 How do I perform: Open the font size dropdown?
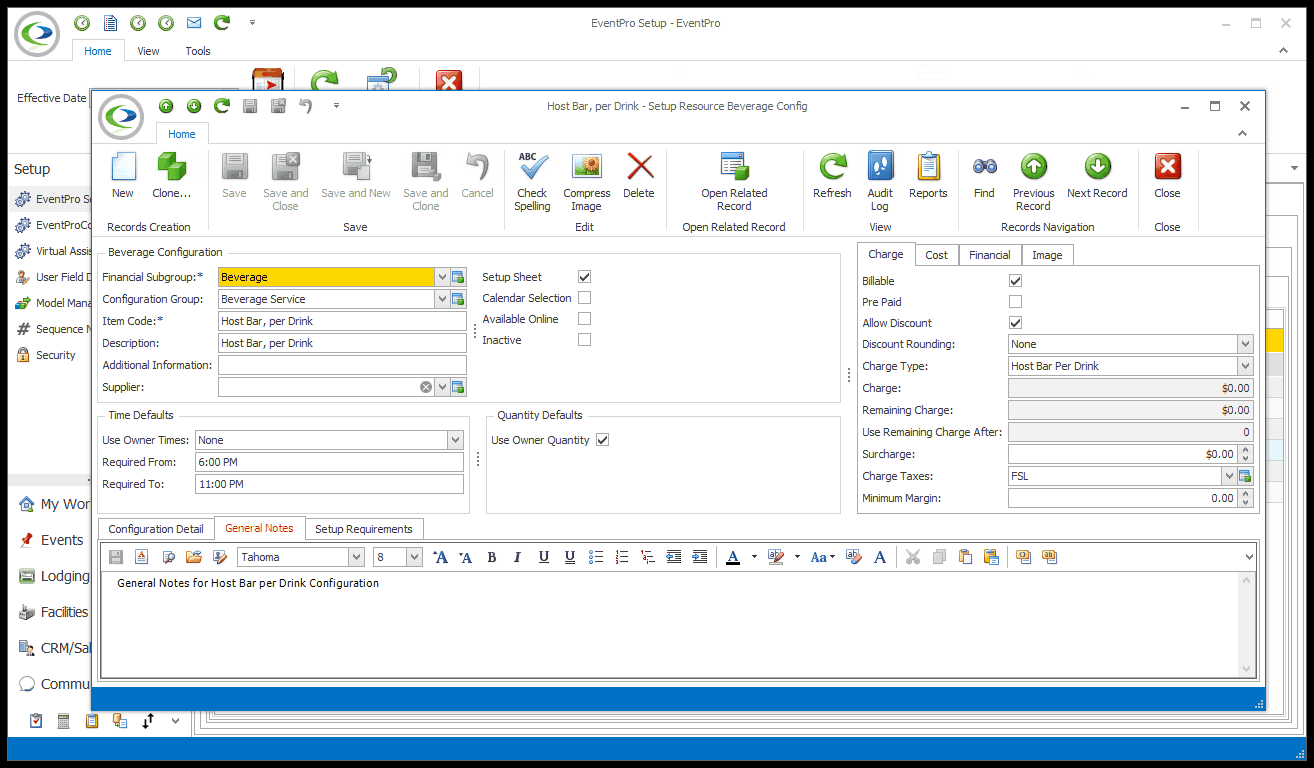point(414,557)
